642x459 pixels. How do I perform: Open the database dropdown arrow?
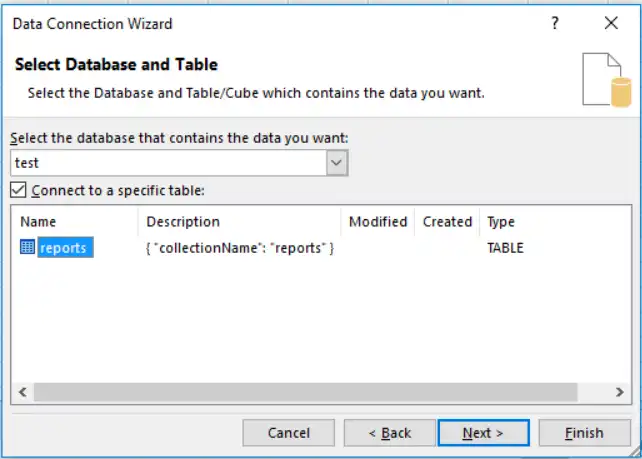click(337, 162)
